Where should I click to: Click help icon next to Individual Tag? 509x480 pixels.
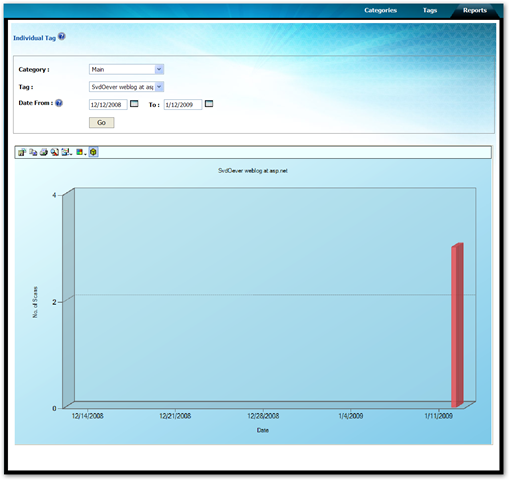[62, 36]
